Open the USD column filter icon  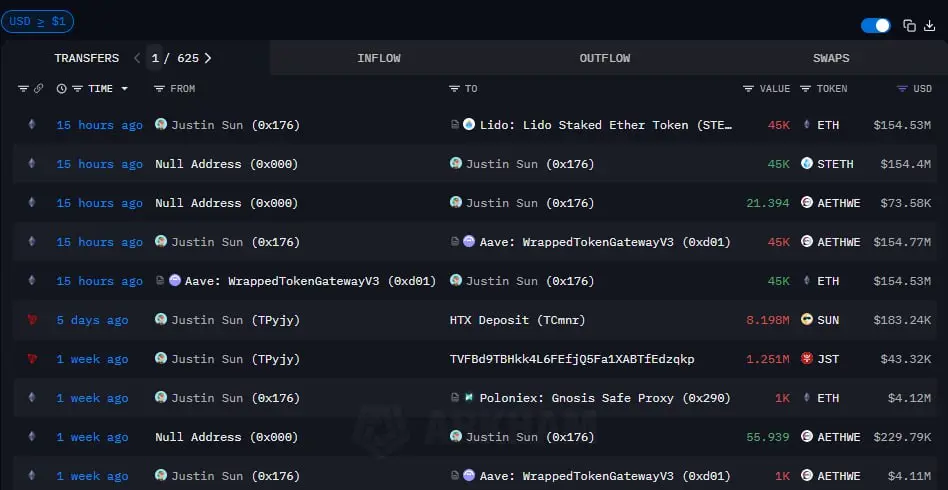click(x=902, y=89)
